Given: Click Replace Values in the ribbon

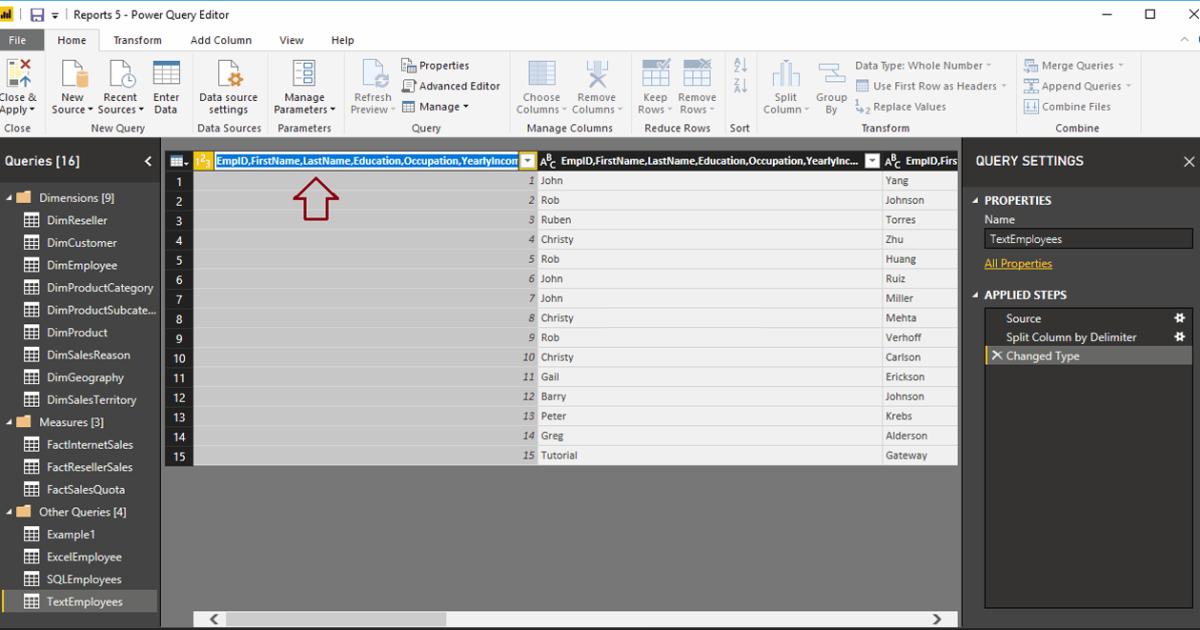Looking at the screenshot, I should (901, 106).
